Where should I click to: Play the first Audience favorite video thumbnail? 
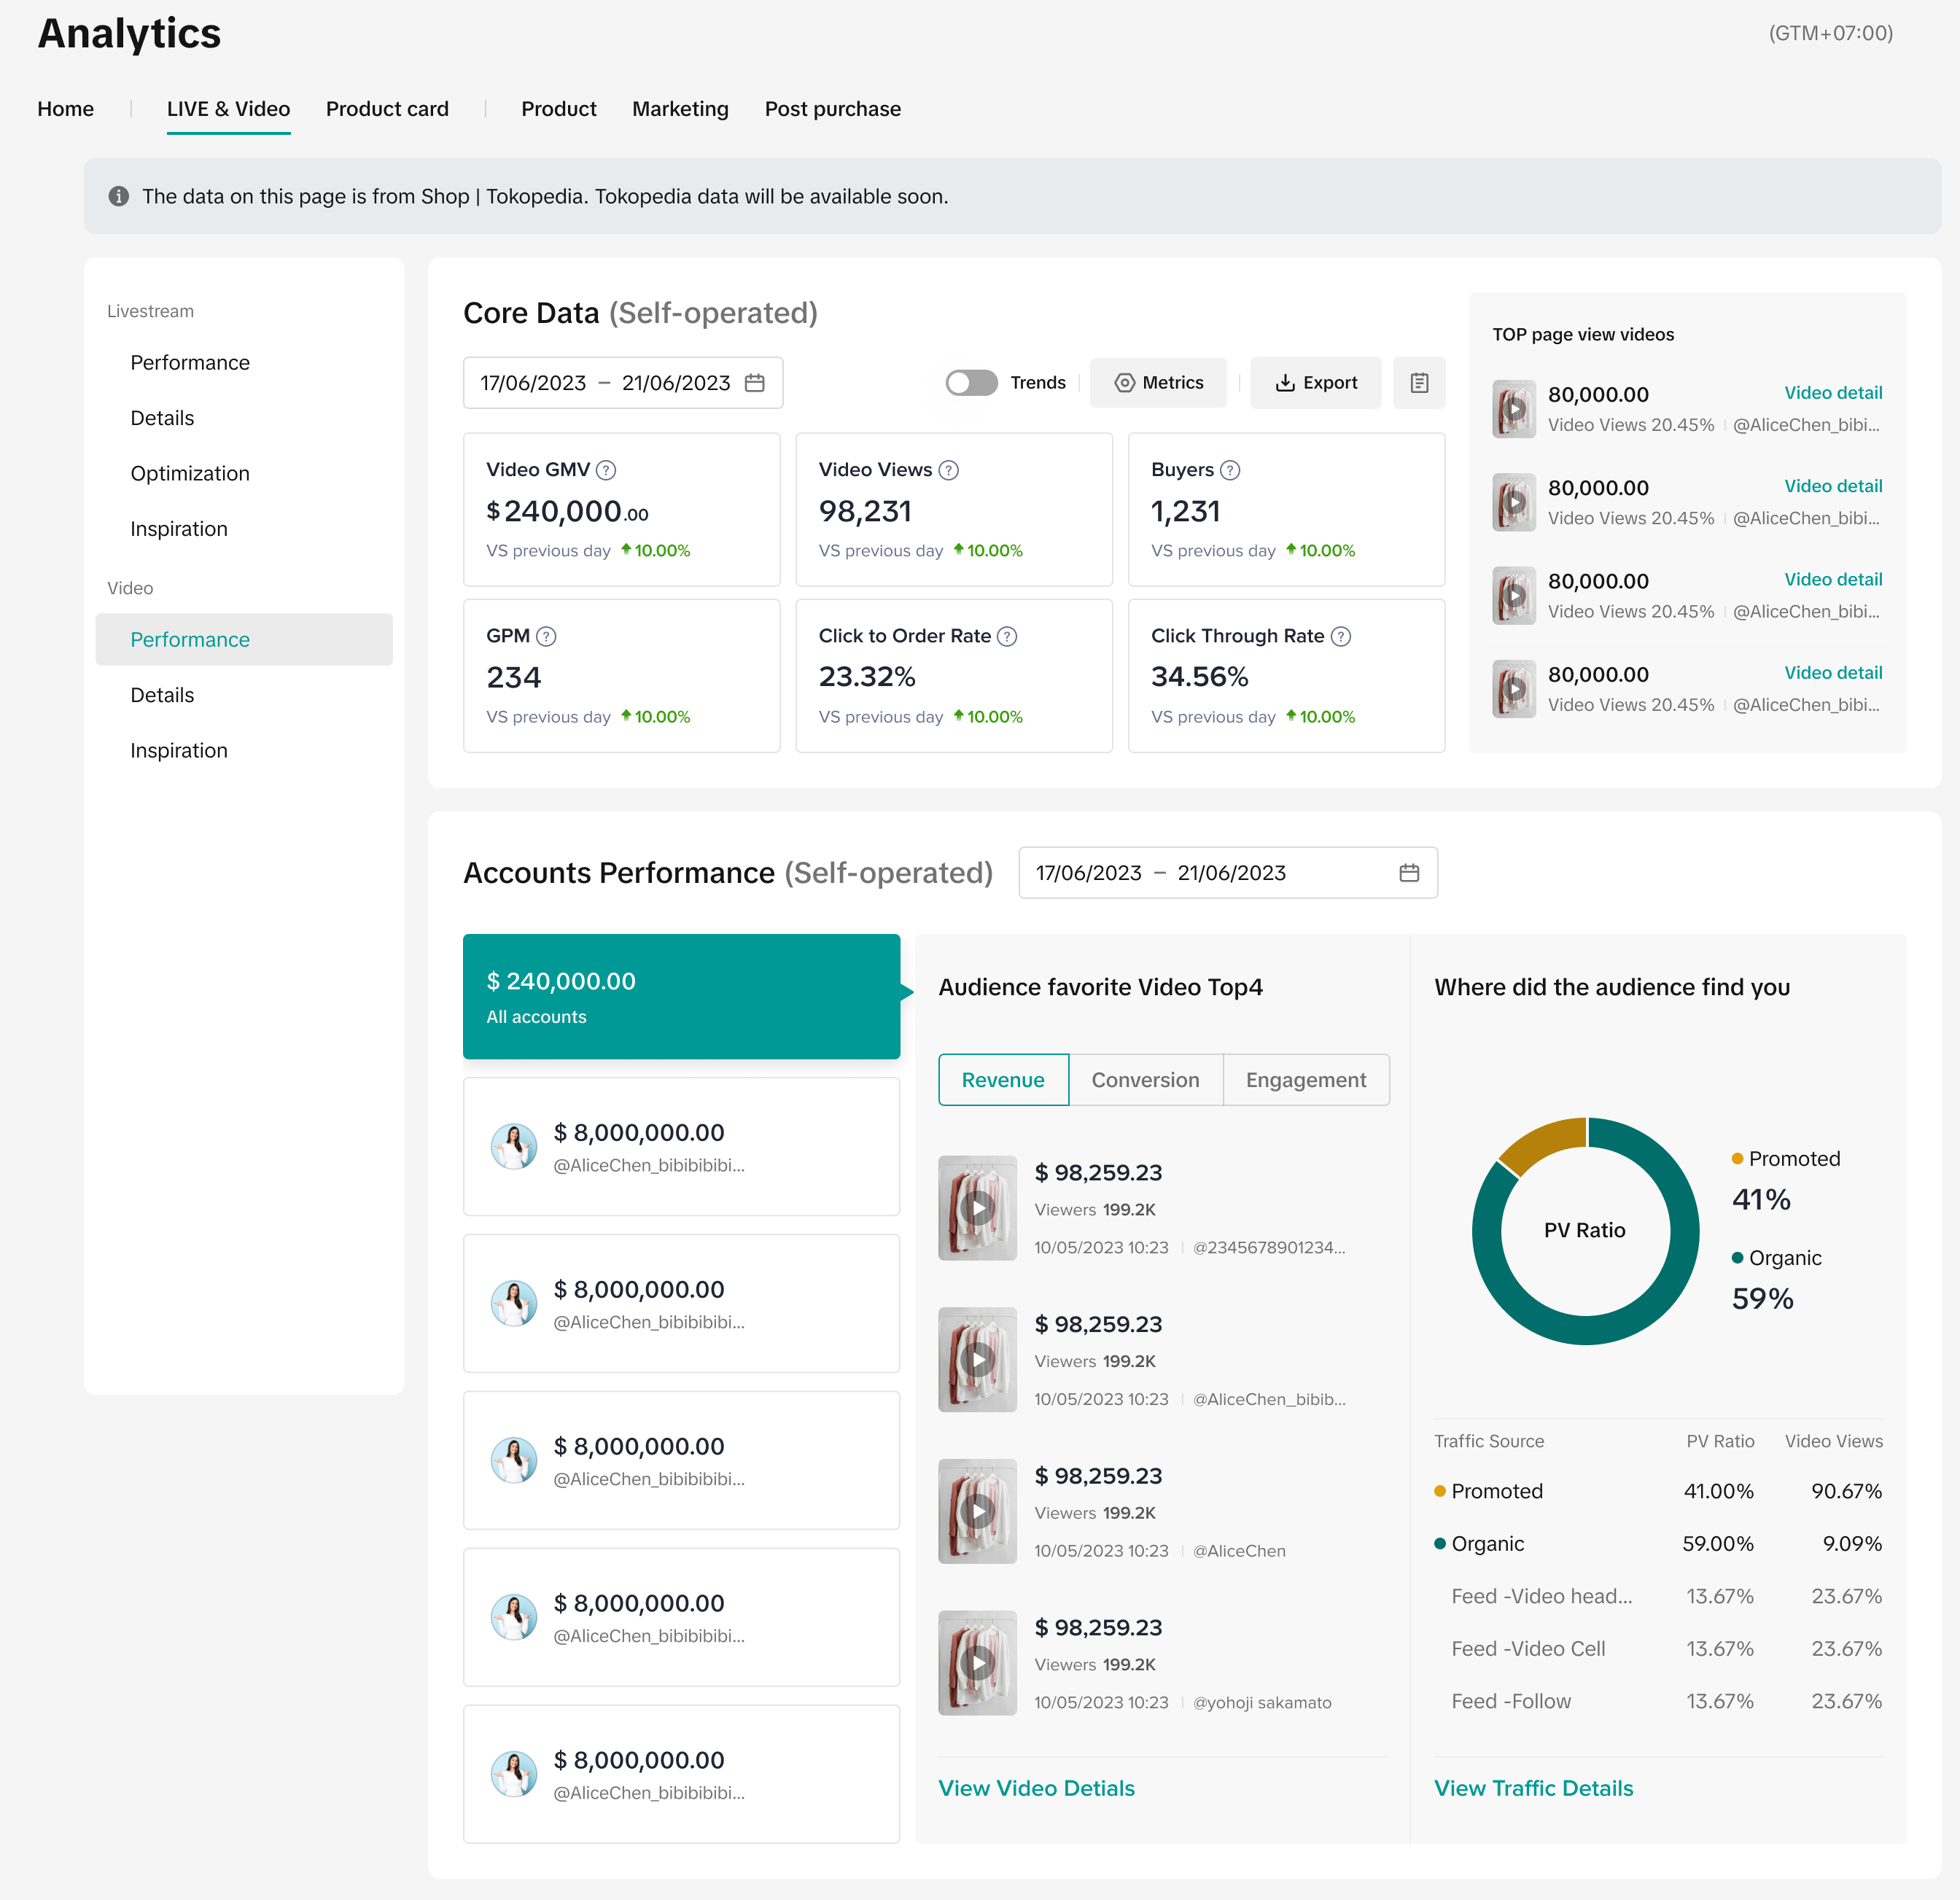pyautogui.click(x=977, y=1208)
